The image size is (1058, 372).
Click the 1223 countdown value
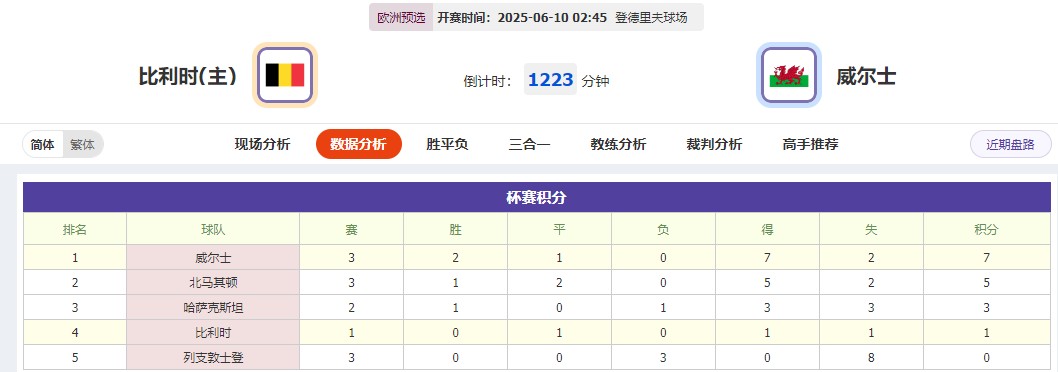[551, 80]
